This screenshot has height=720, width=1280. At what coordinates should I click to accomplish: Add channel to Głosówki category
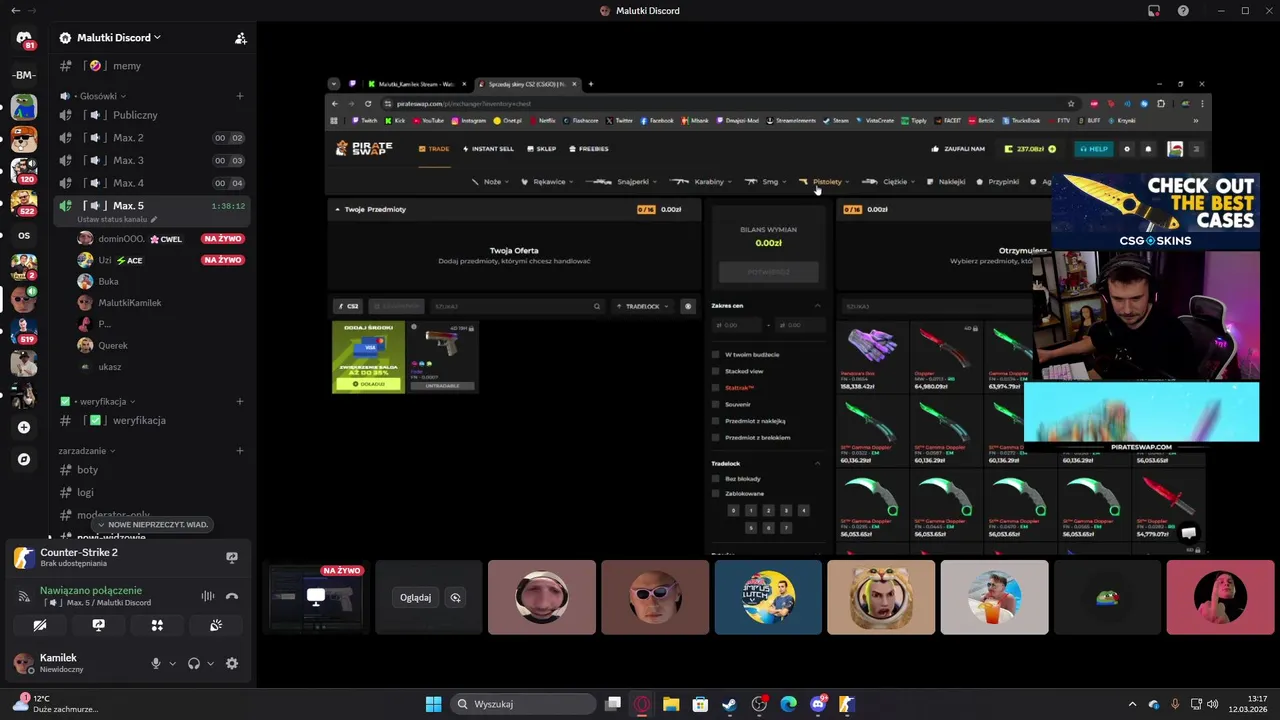pyautogui.click(x=240, y=96)
